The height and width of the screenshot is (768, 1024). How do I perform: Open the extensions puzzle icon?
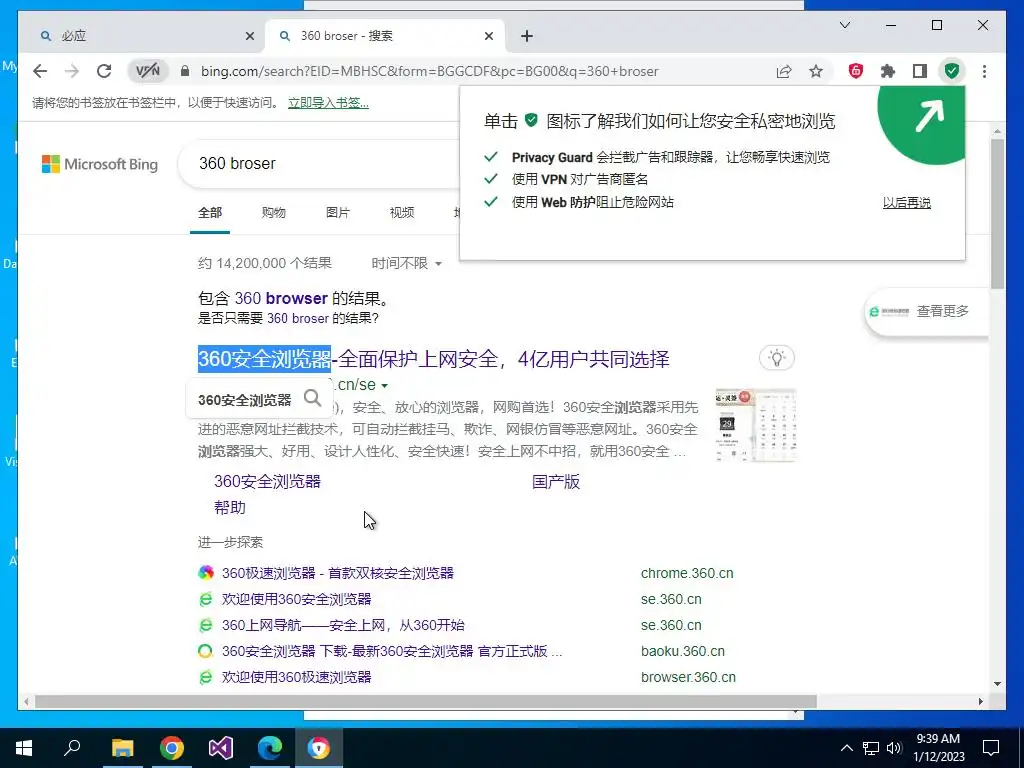[888, 71]
